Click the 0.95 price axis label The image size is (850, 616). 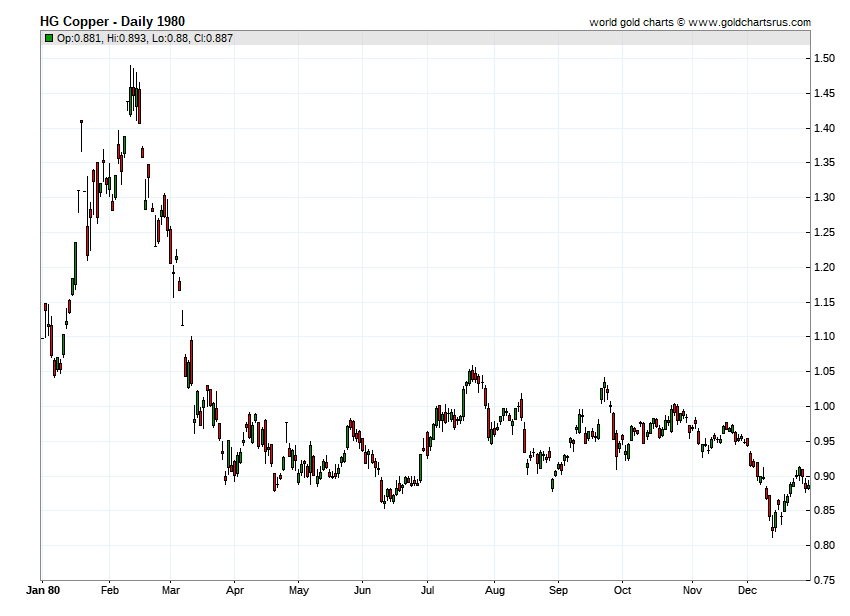coord(824,441)
